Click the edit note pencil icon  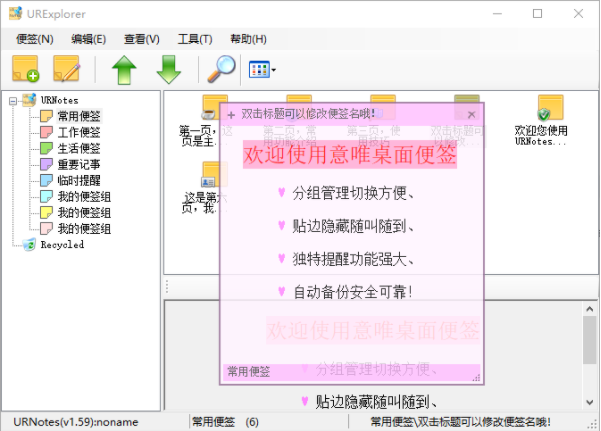(x=67, y=69)
